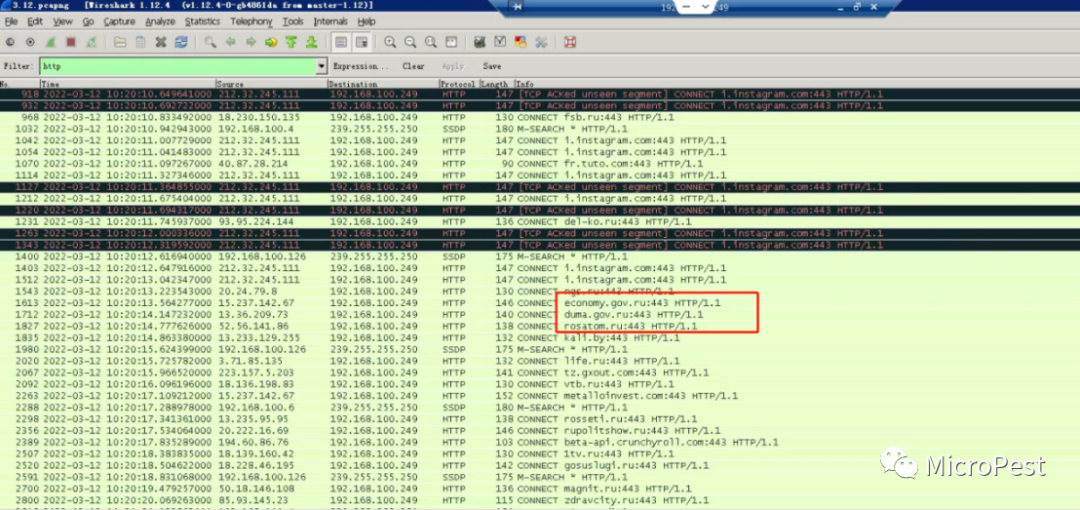The image size is (1080, 510).
Task: Select packet 2520 CONNECT gosuslugi.ru:443
Action: (540, 465)
